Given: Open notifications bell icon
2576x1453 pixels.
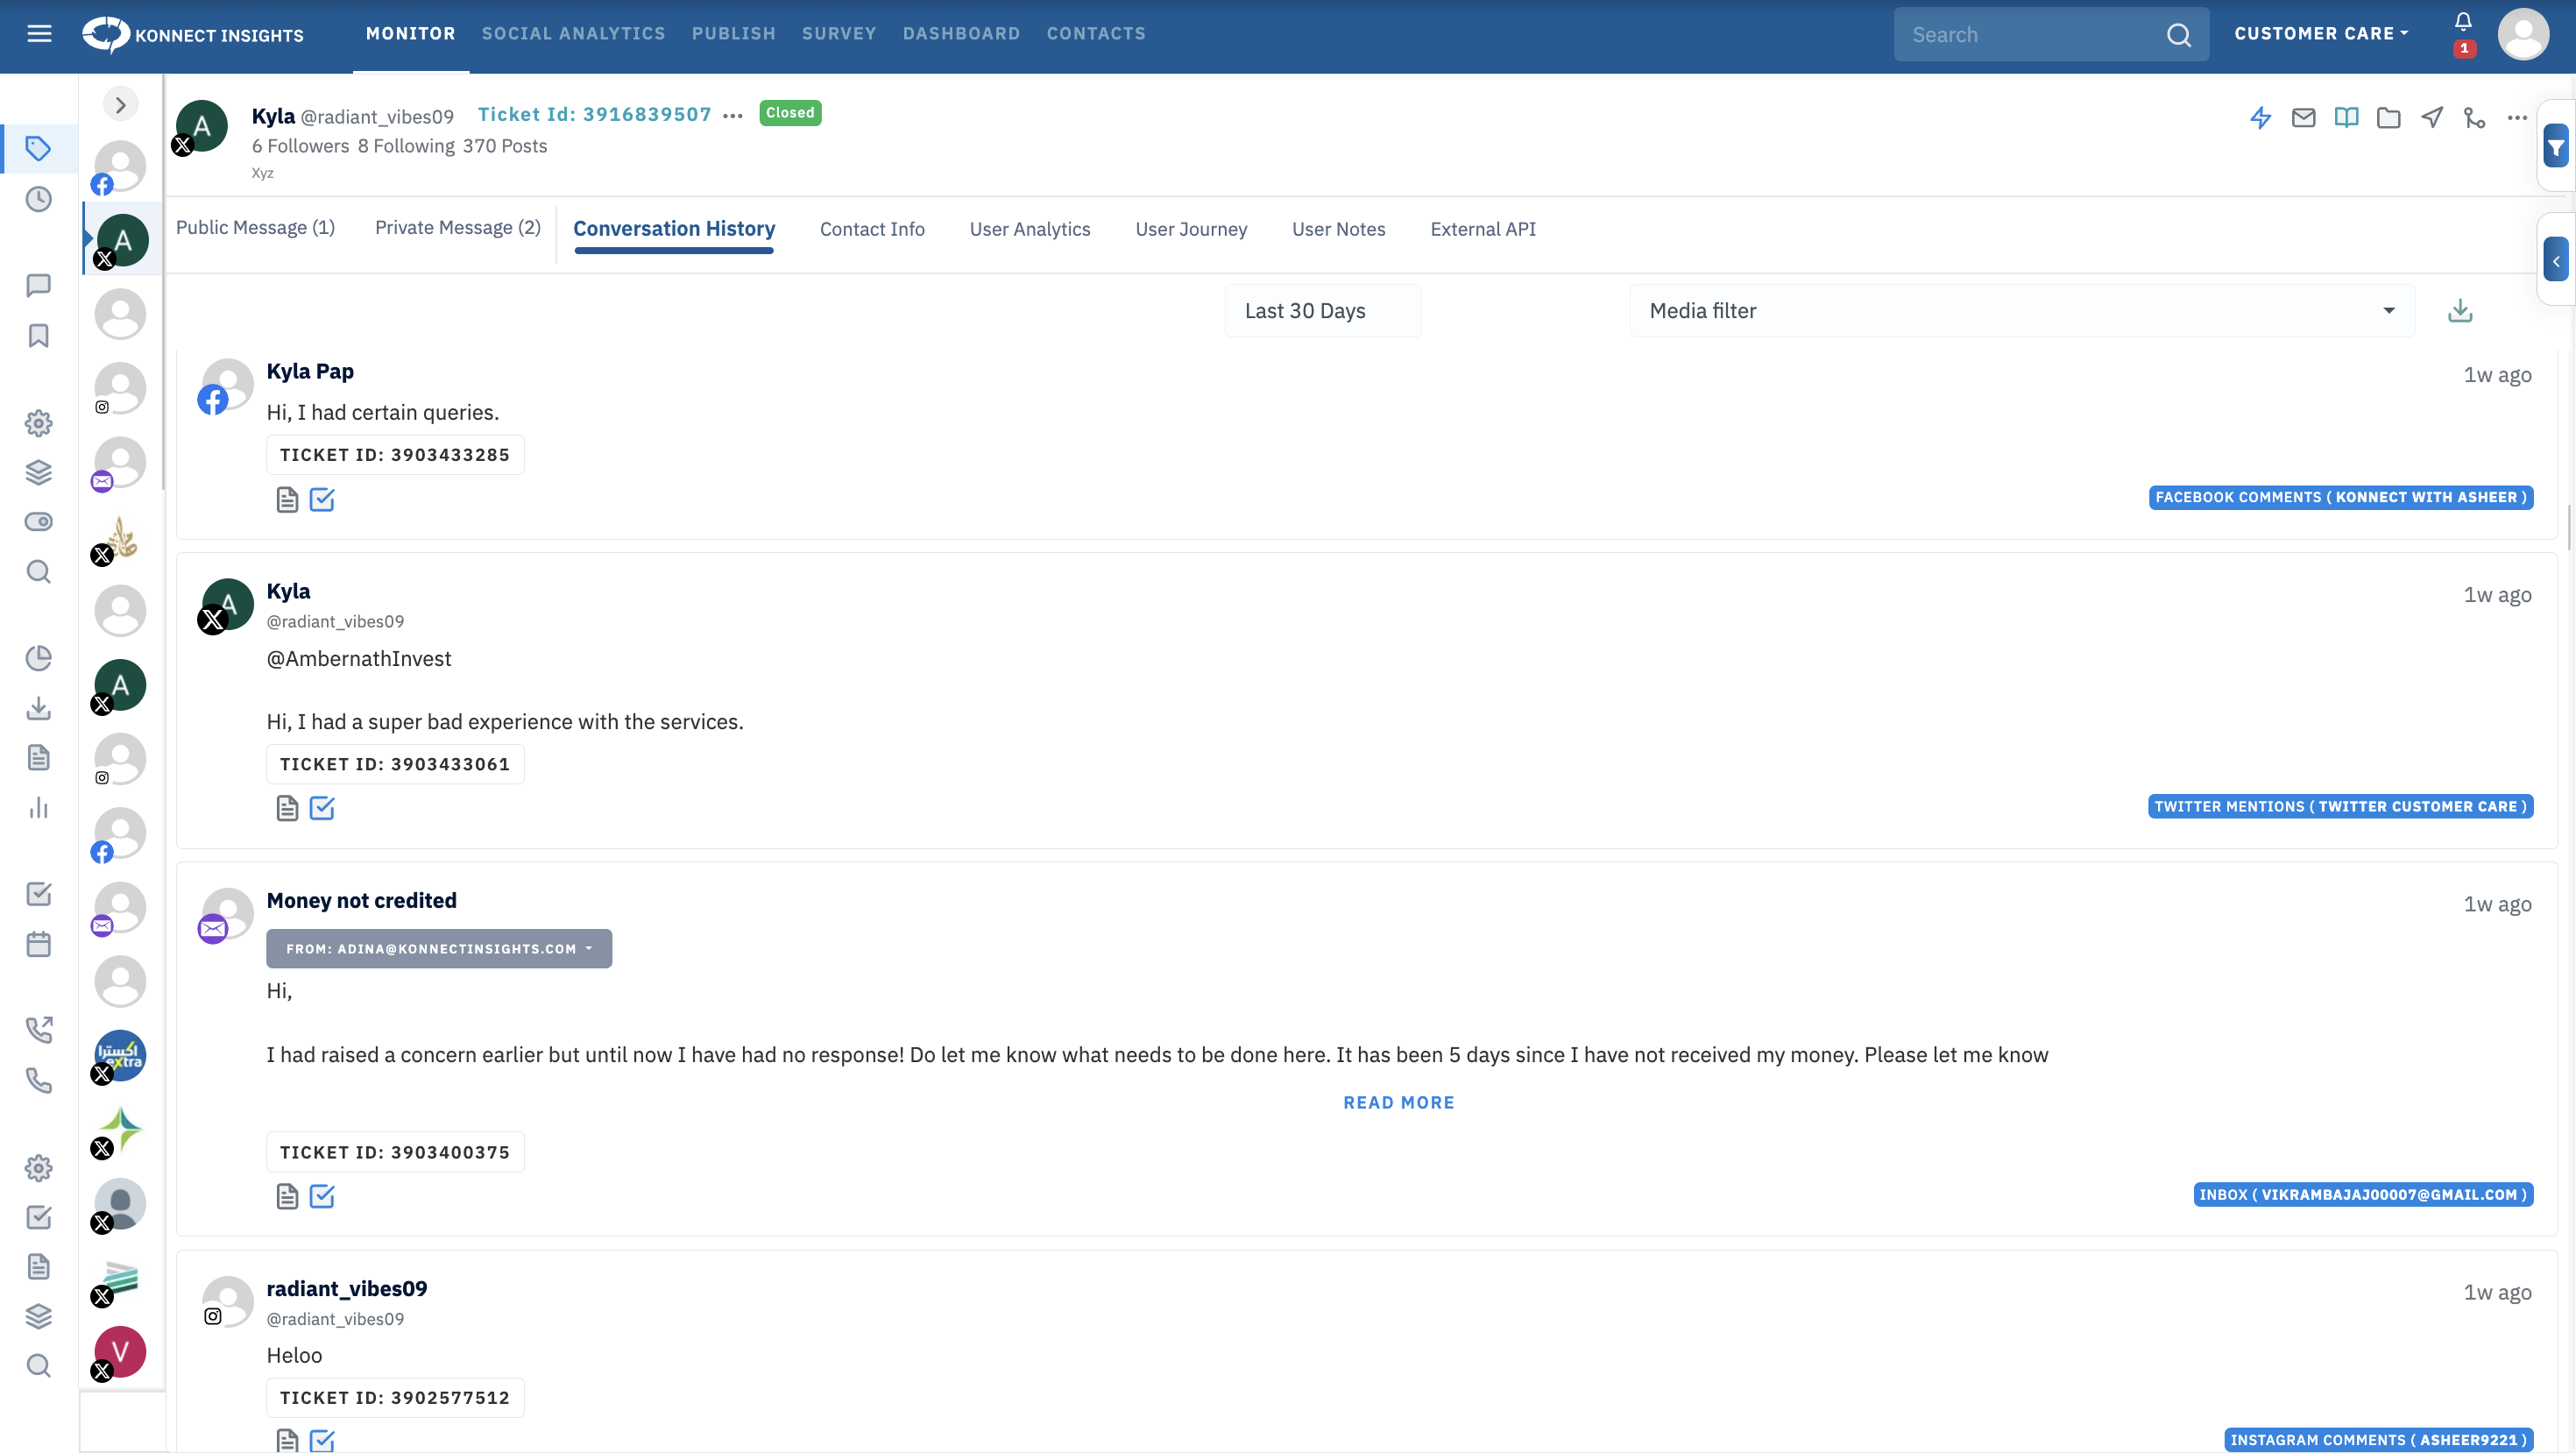Looking at the screenshot, I should (x=2463, y=23).
